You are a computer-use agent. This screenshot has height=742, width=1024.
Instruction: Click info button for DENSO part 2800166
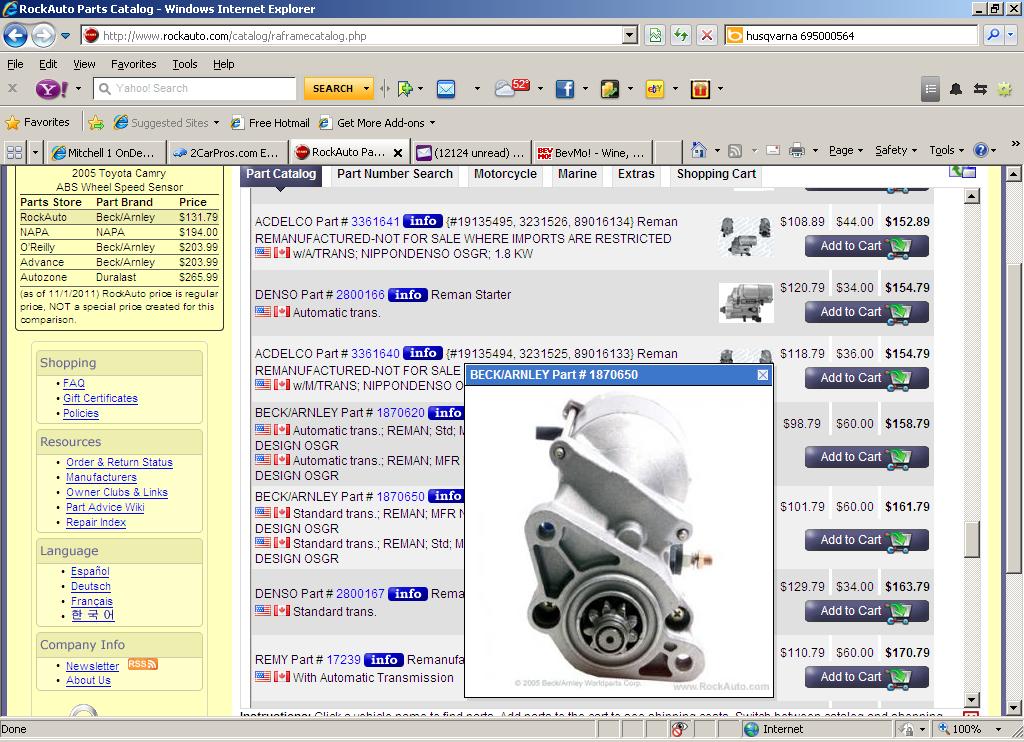[x=407, y=295]
